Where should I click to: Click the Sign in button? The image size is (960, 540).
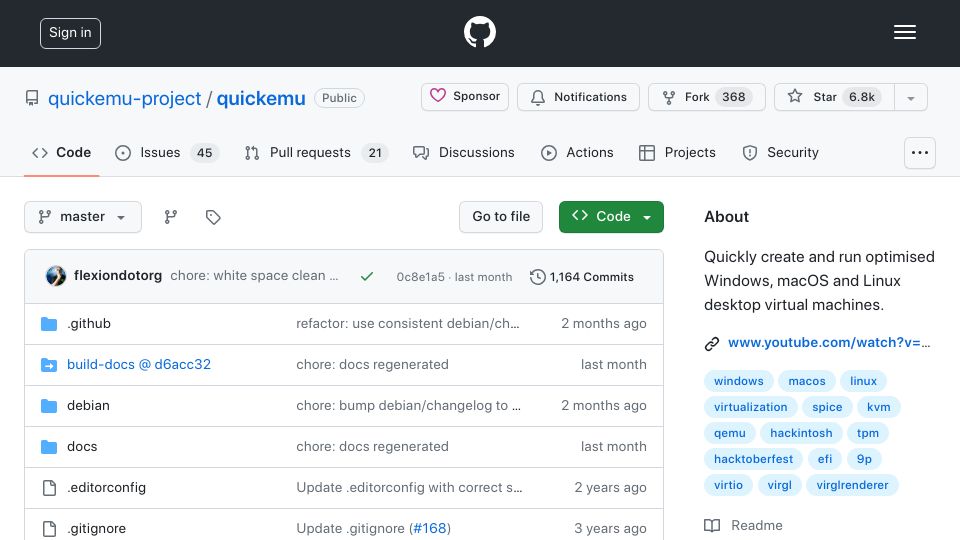(x=70, y=33)
